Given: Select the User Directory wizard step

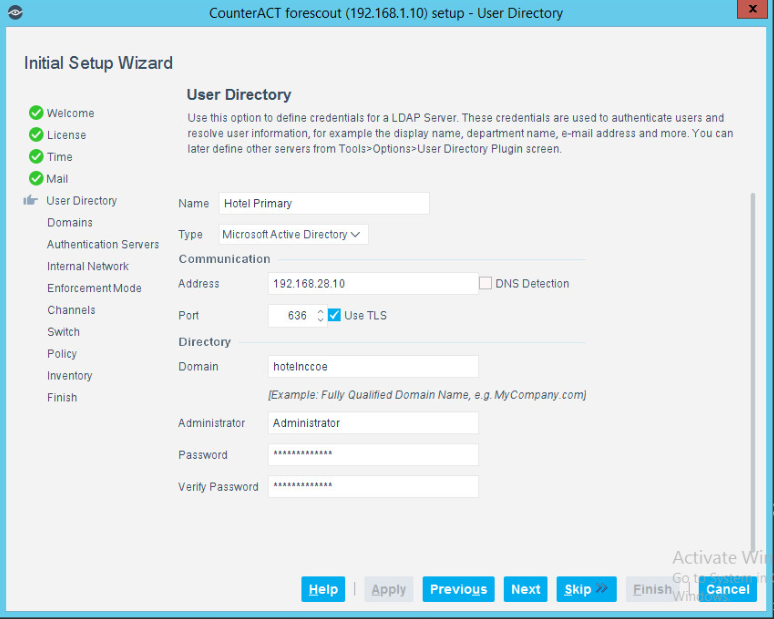Looking at the screenshot, I should pyautogui.click(x=81, y=200).
